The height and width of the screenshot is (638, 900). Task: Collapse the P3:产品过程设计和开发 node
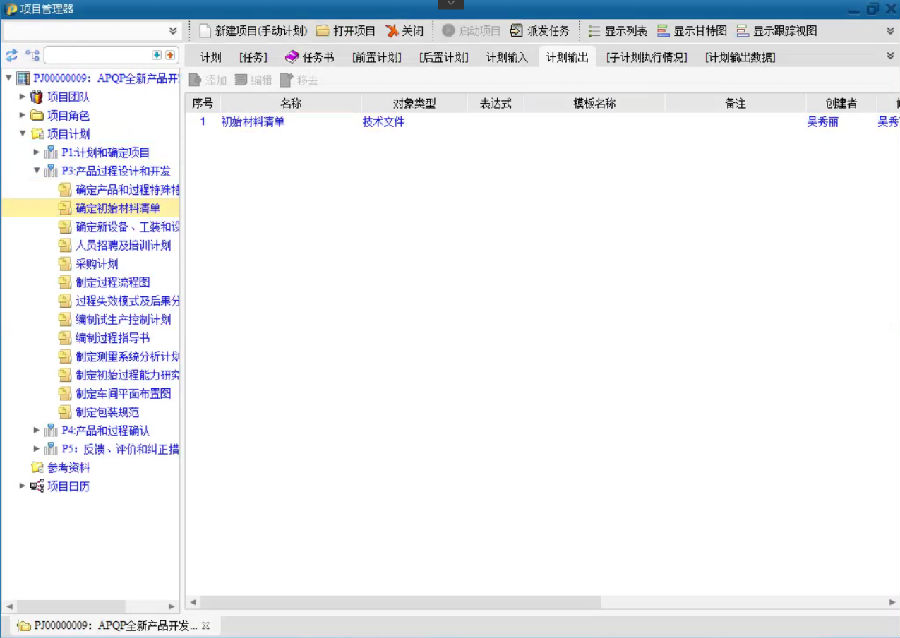coord(37,171)
